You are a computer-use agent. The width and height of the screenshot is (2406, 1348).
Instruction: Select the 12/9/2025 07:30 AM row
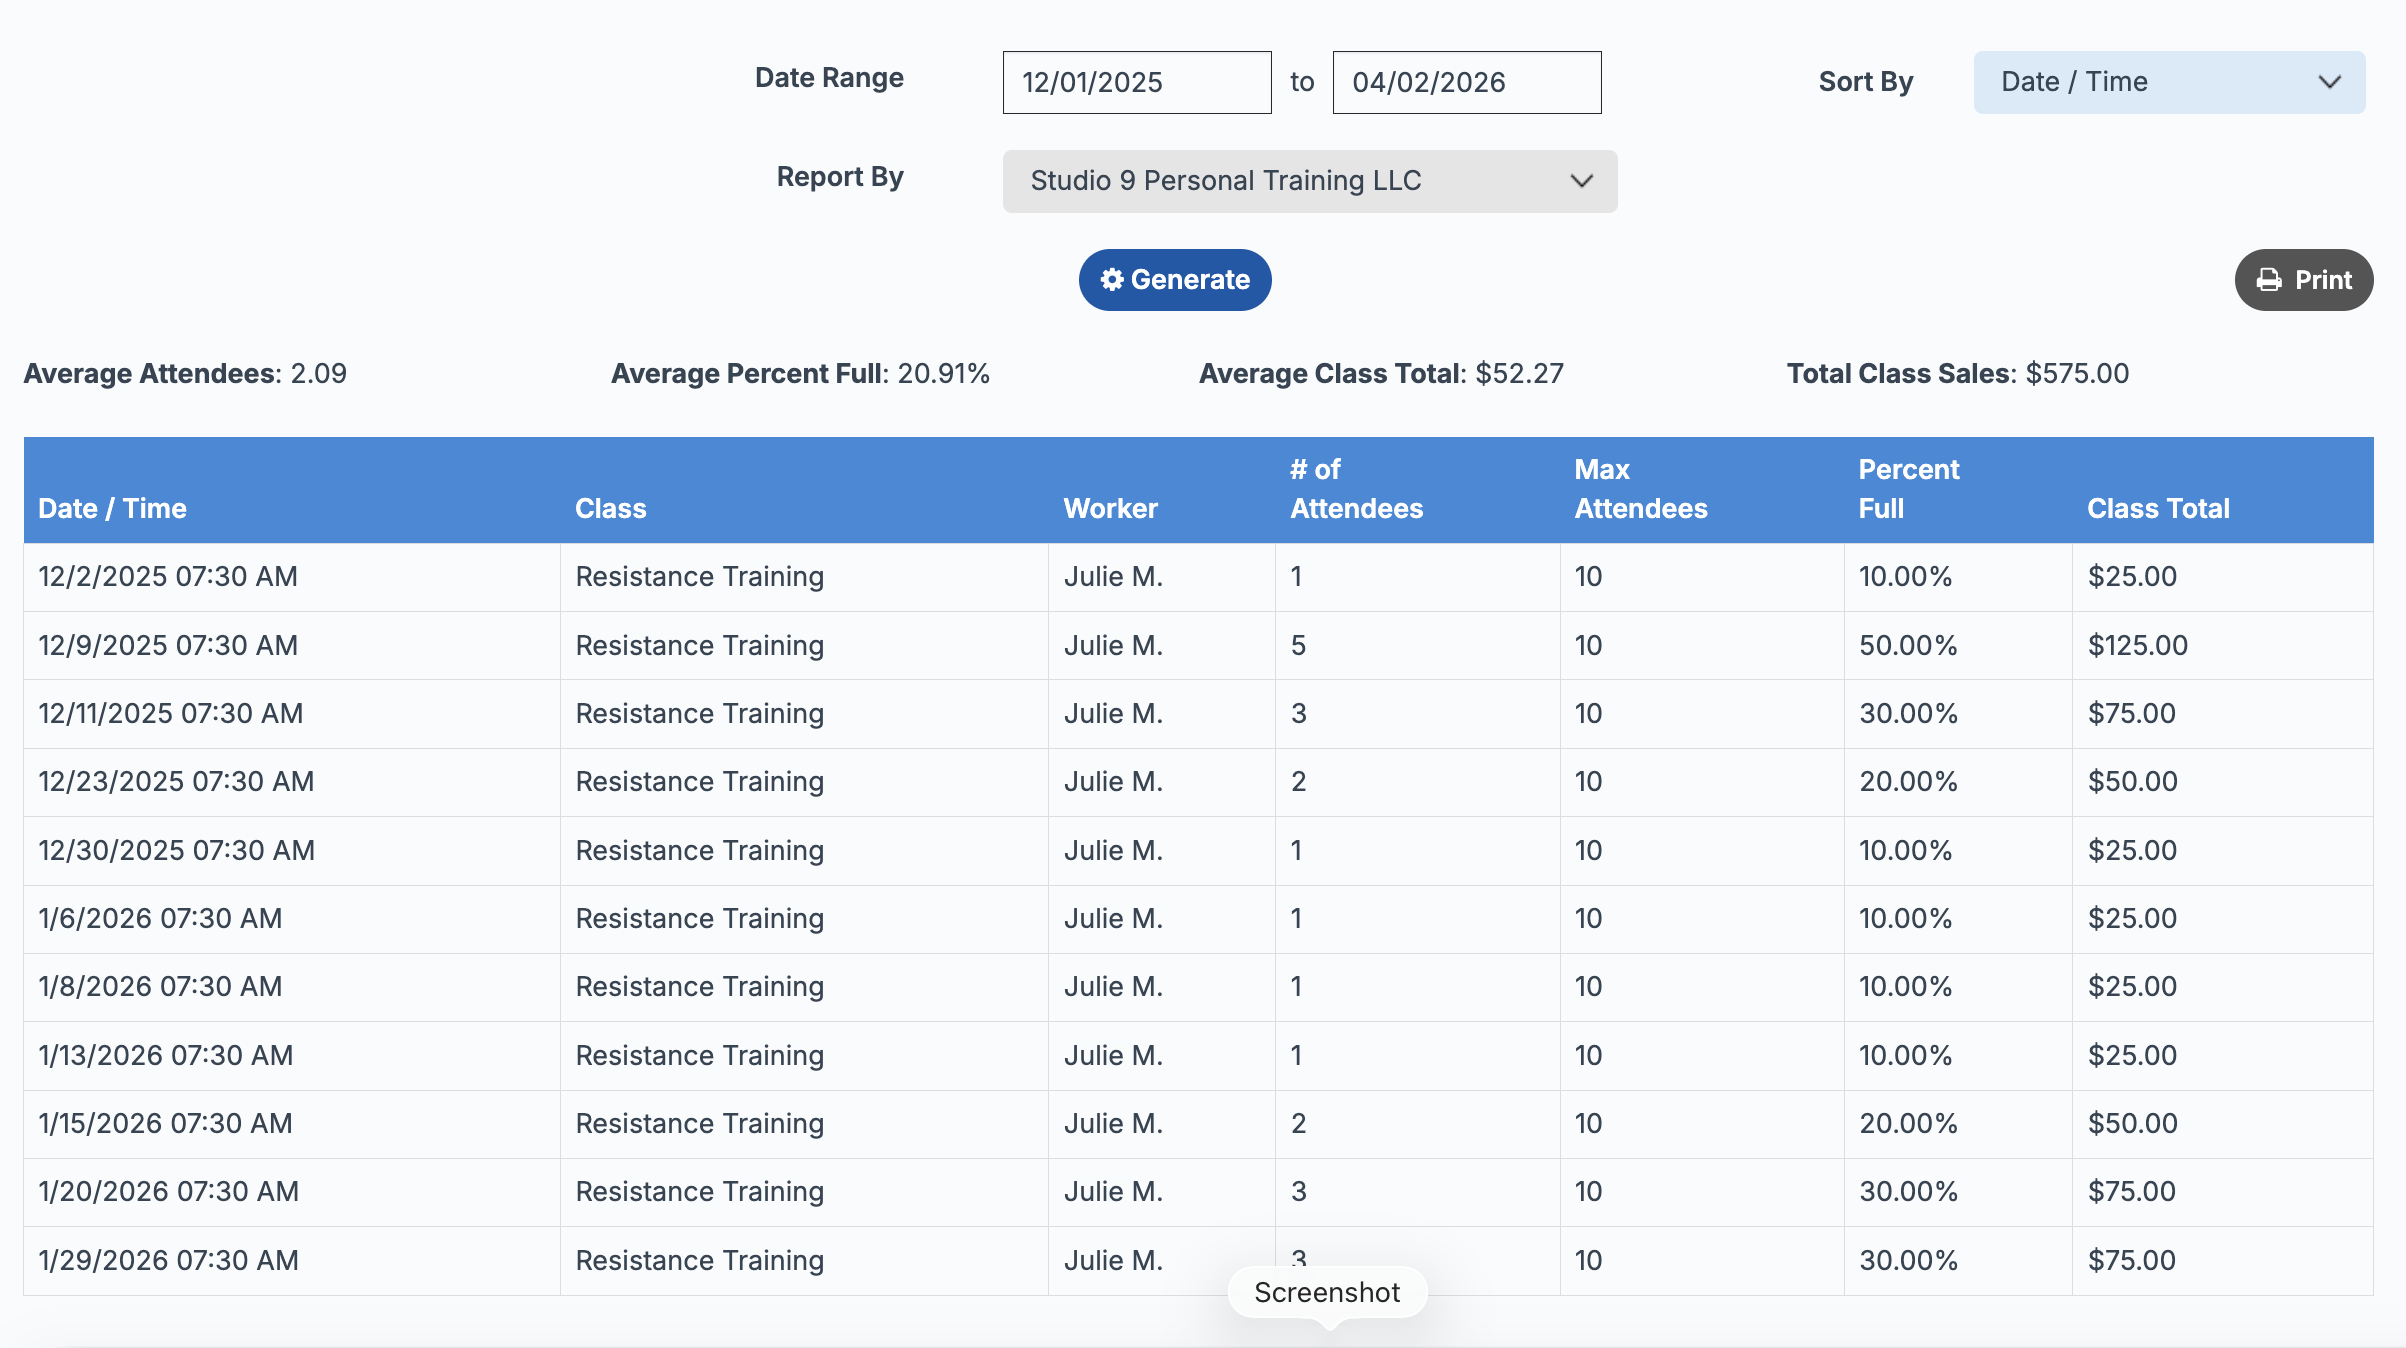click(168, 645)
